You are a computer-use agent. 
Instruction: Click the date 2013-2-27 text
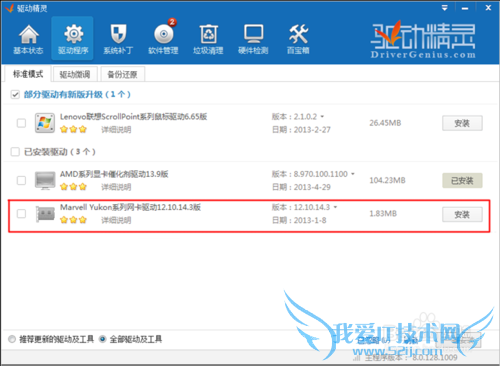point(312,130)
